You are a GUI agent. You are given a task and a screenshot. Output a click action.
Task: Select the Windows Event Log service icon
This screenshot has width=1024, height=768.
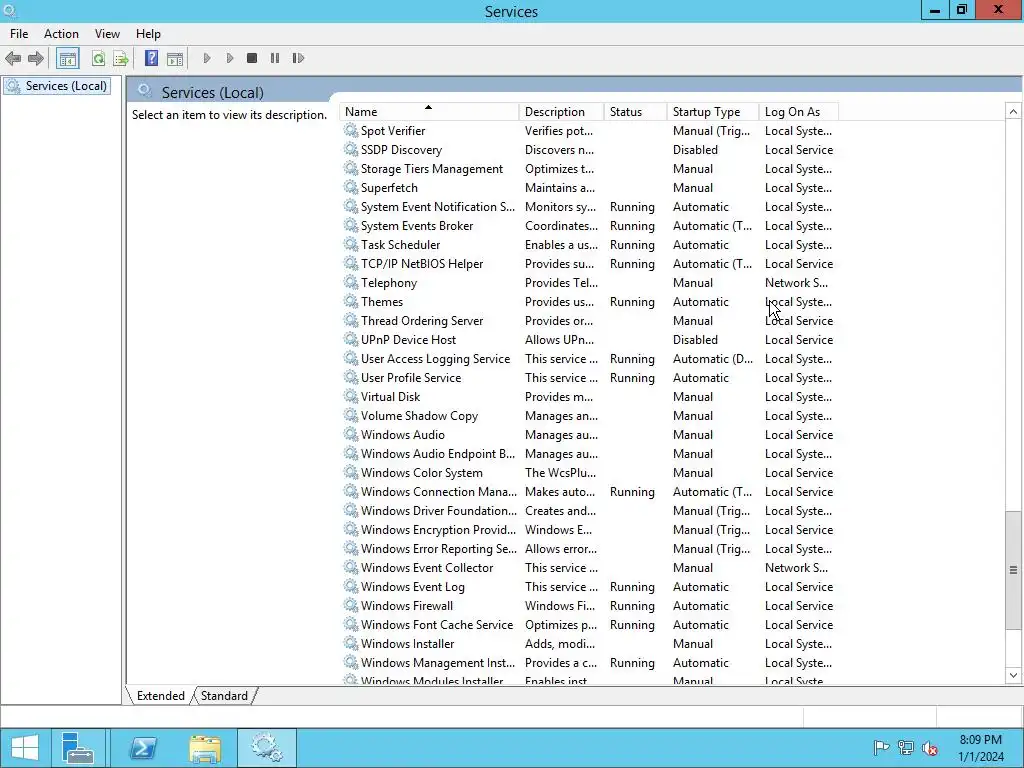coord(351,586)
